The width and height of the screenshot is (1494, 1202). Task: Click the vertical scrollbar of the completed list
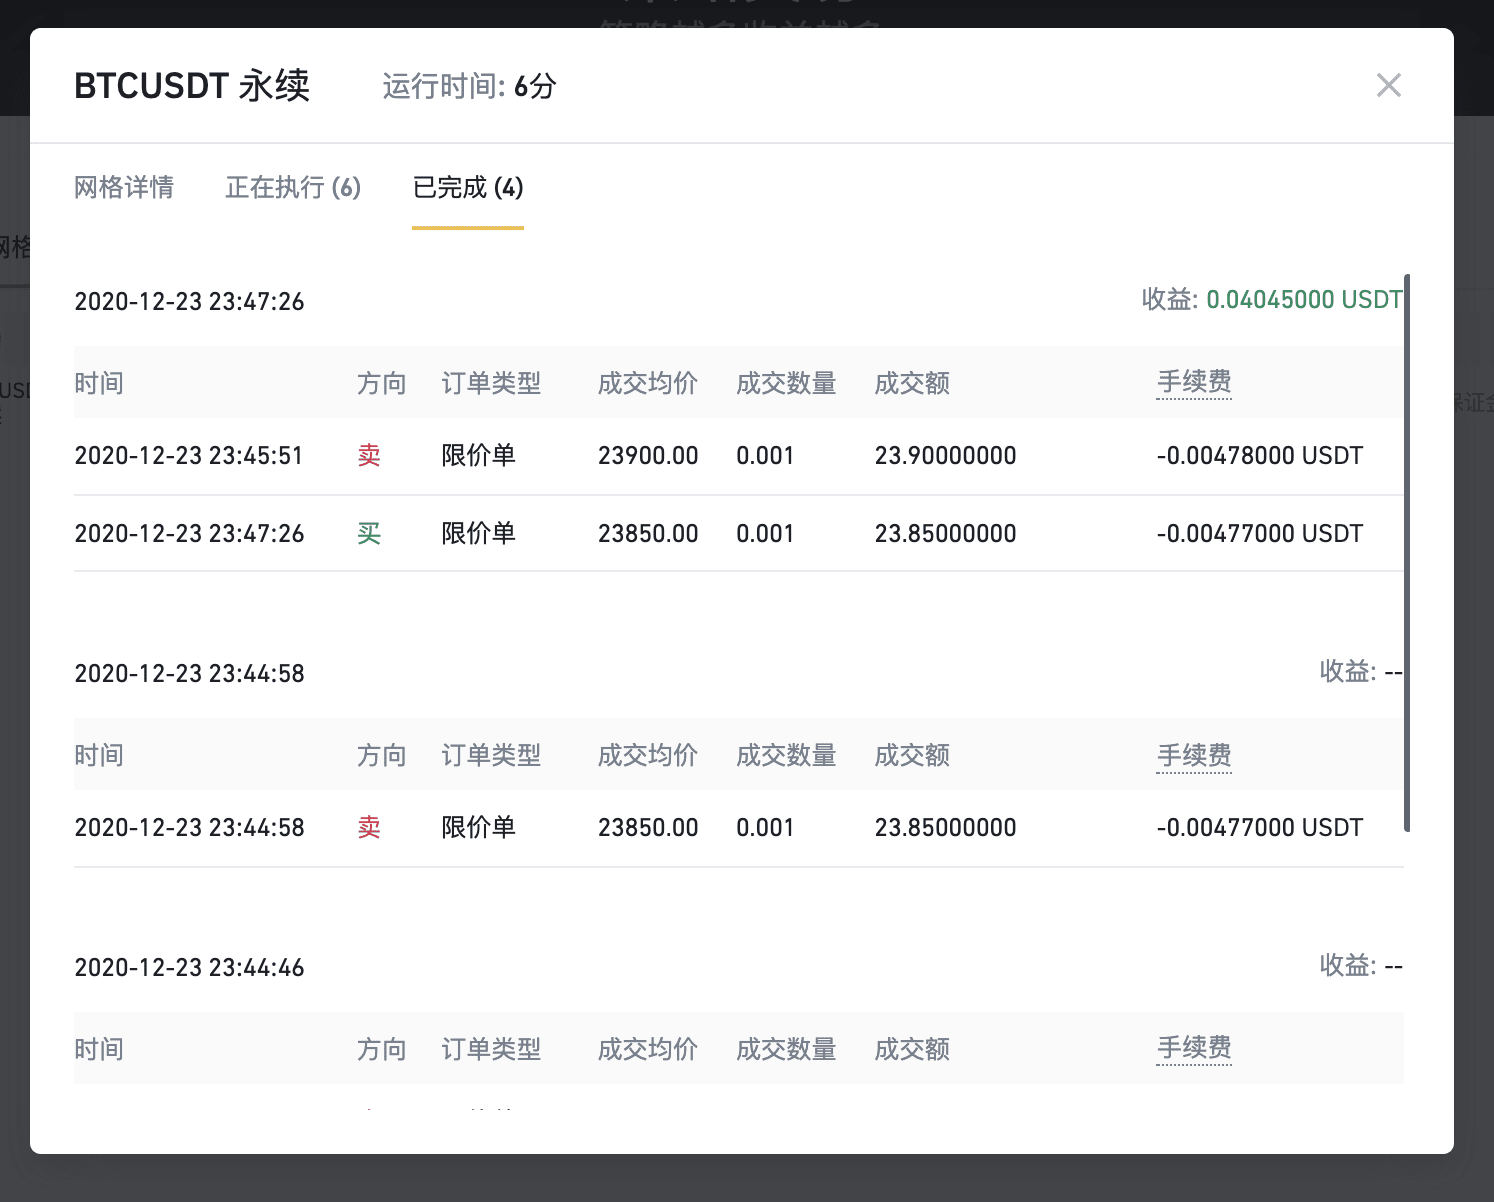(1407, 552)
